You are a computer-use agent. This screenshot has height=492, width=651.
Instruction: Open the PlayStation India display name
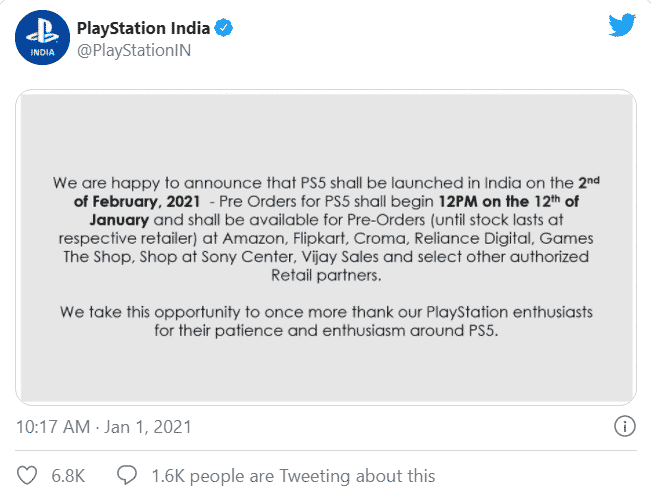(143, 28)
